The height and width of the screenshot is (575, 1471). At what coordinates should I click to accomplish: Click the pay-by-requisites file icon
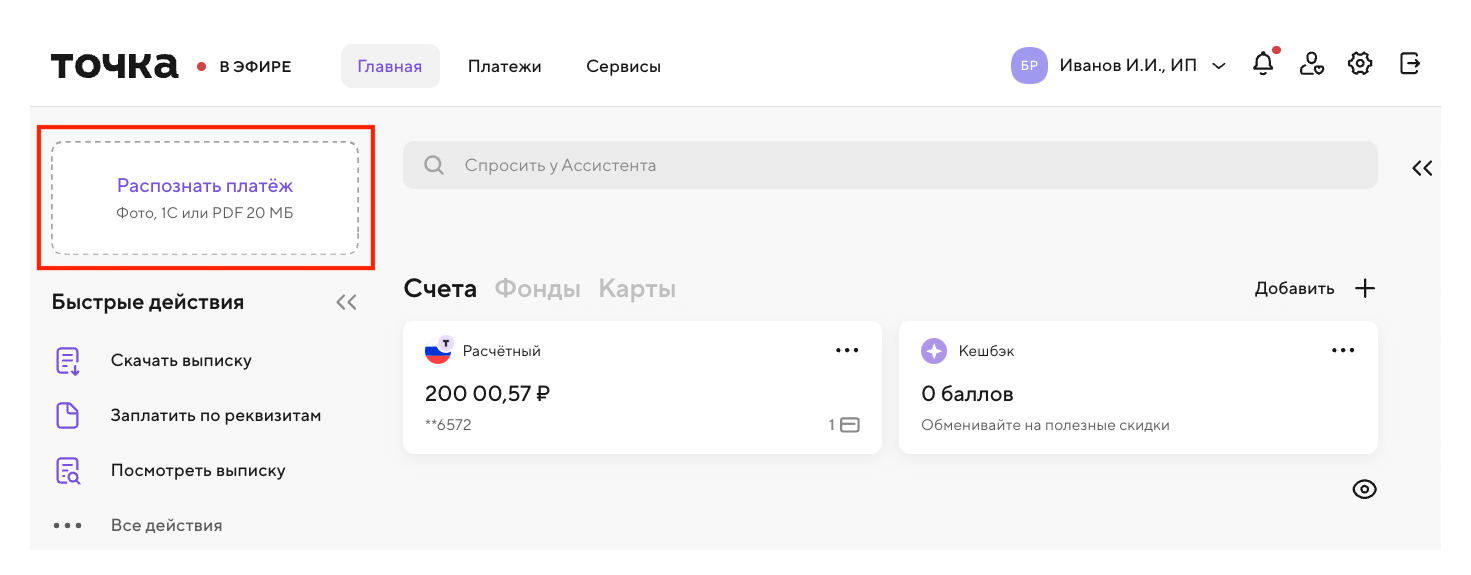67,416
